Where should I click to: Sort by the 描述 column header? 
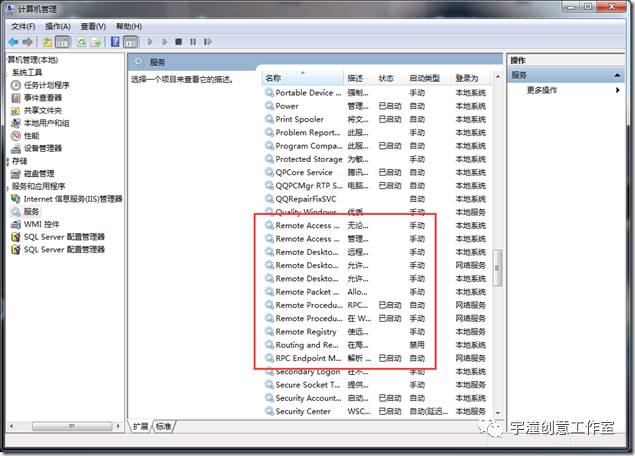(x=359, y=78)
